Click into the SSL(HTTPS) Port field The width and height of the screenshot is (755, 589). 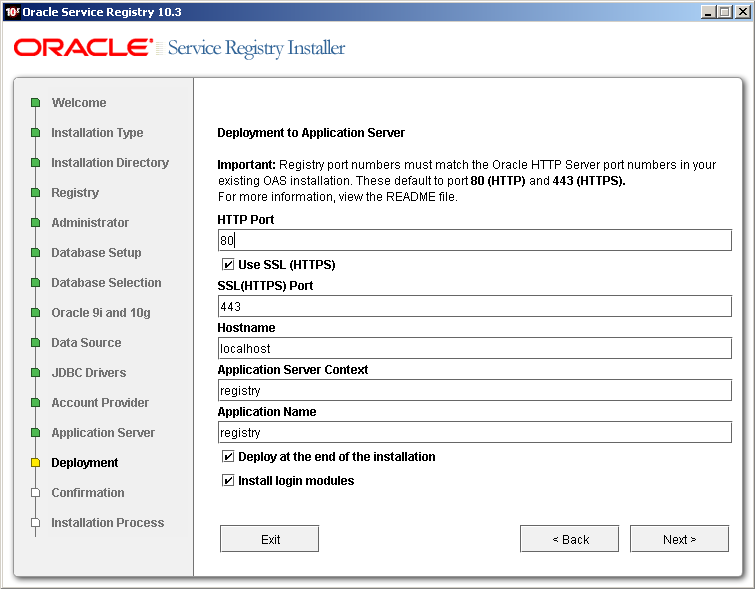coord(475,306)
